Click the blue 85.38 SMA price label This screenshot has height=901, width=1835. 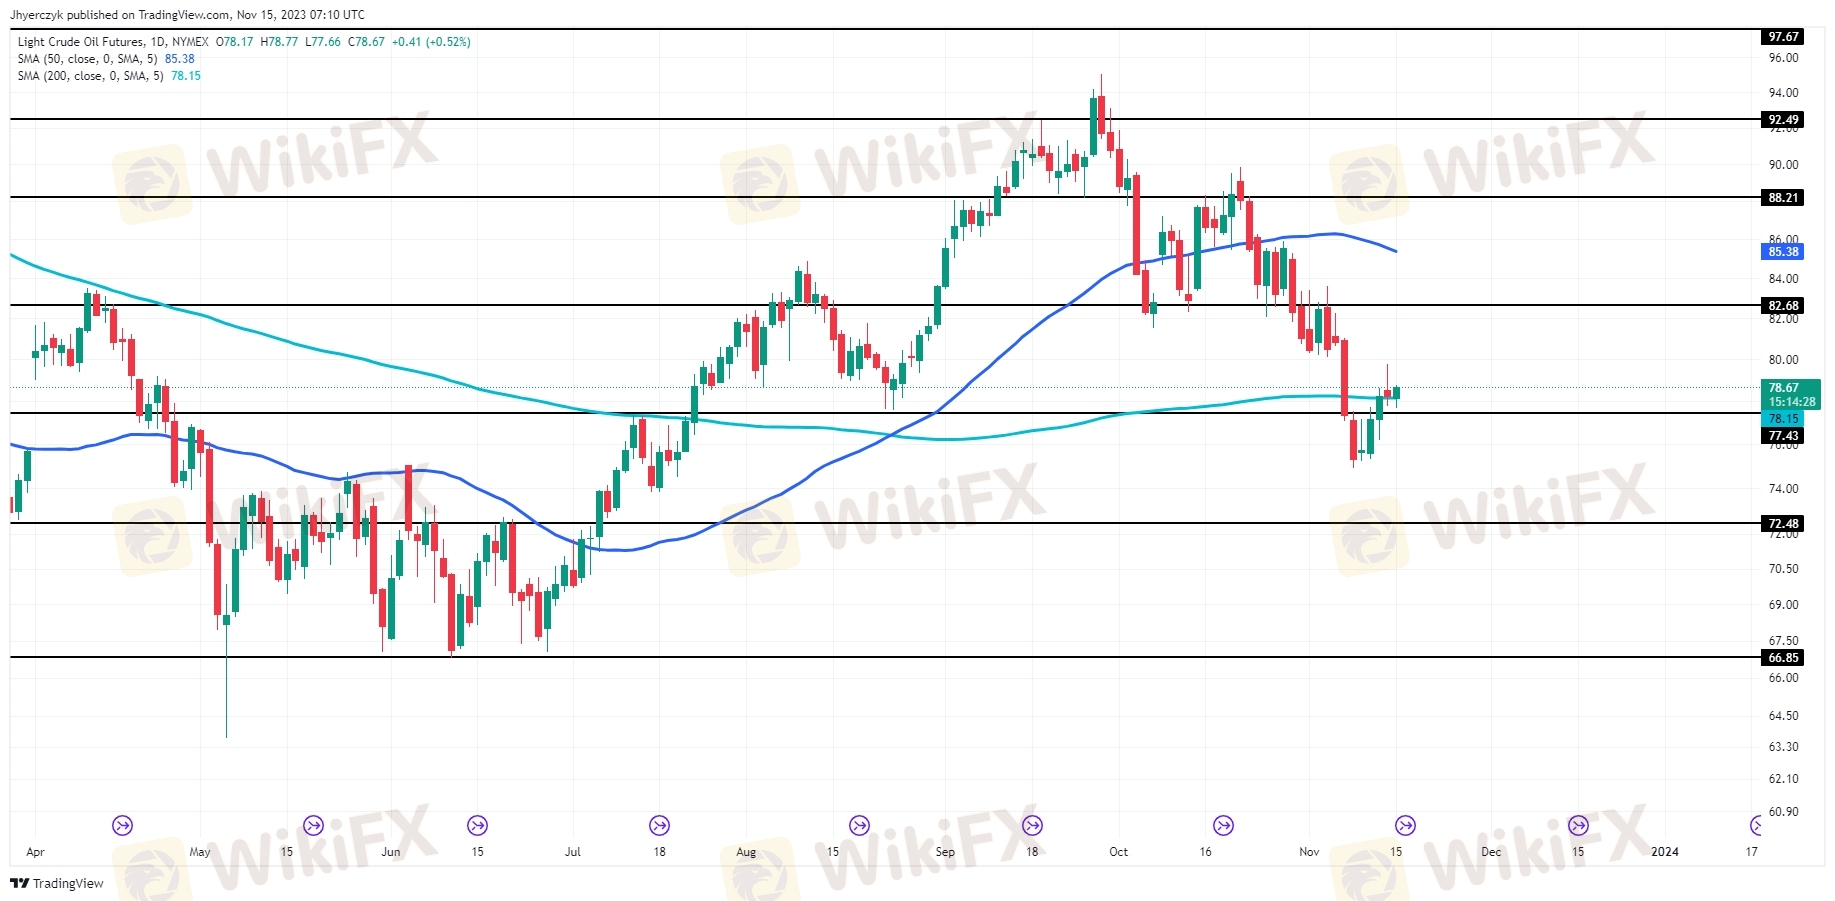tap(1782, 252)
